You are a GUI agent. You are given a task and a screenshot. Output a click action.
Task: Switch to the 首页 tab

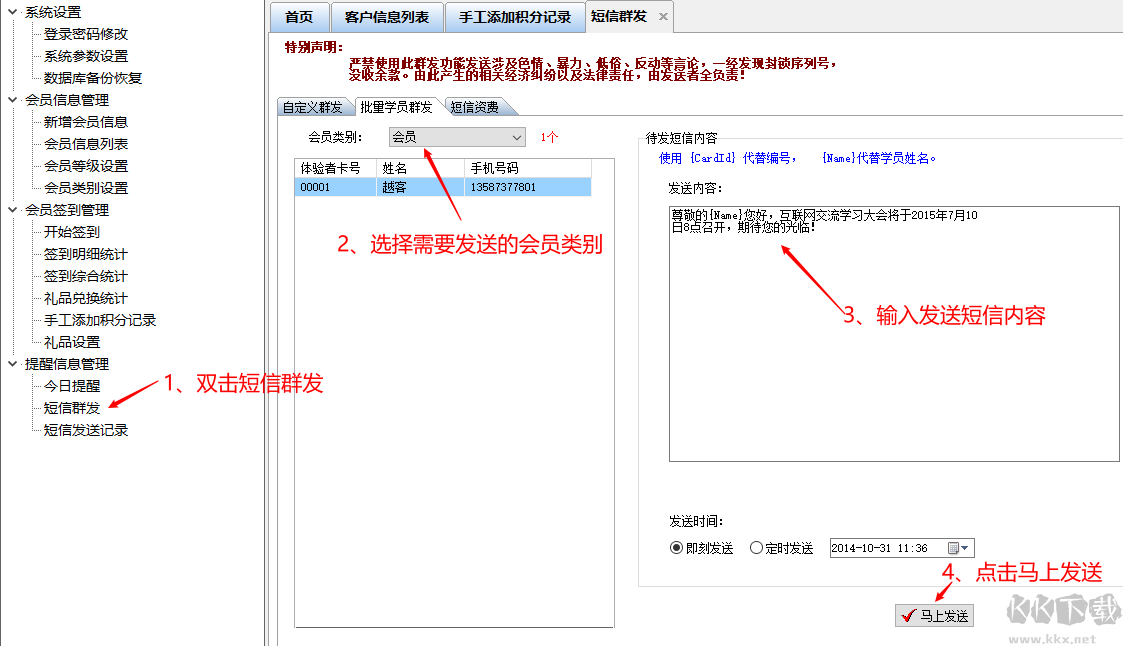299,16
